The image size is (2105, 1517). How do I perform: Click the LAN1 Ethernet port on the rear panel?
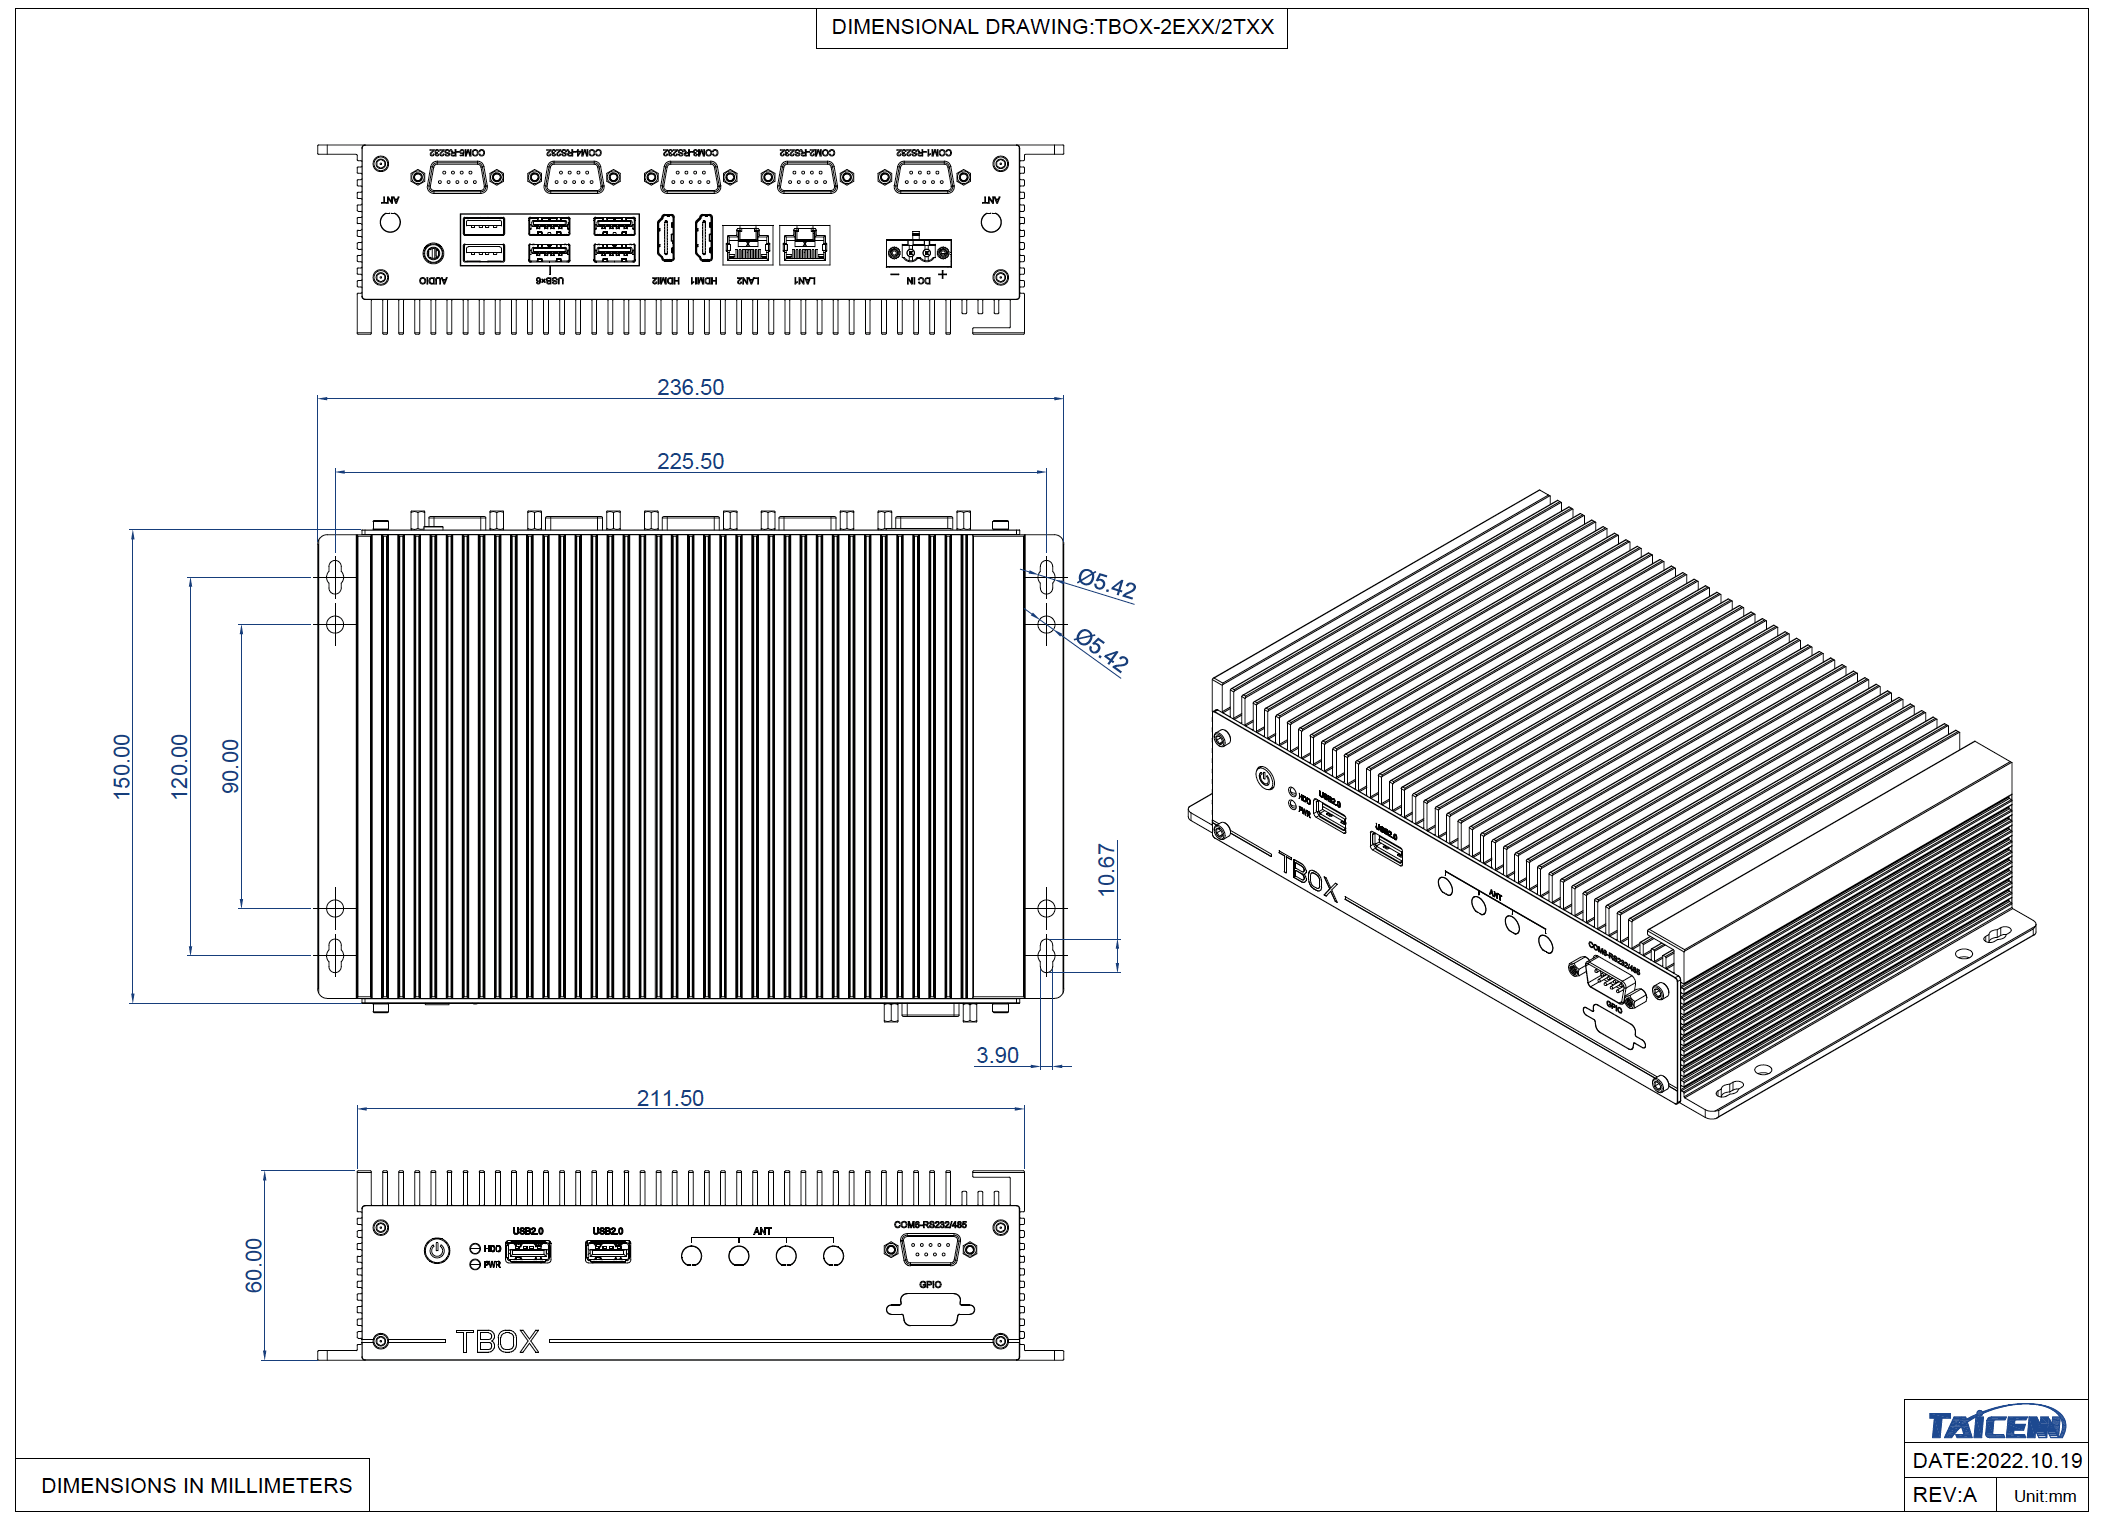[x=805, y=244]
